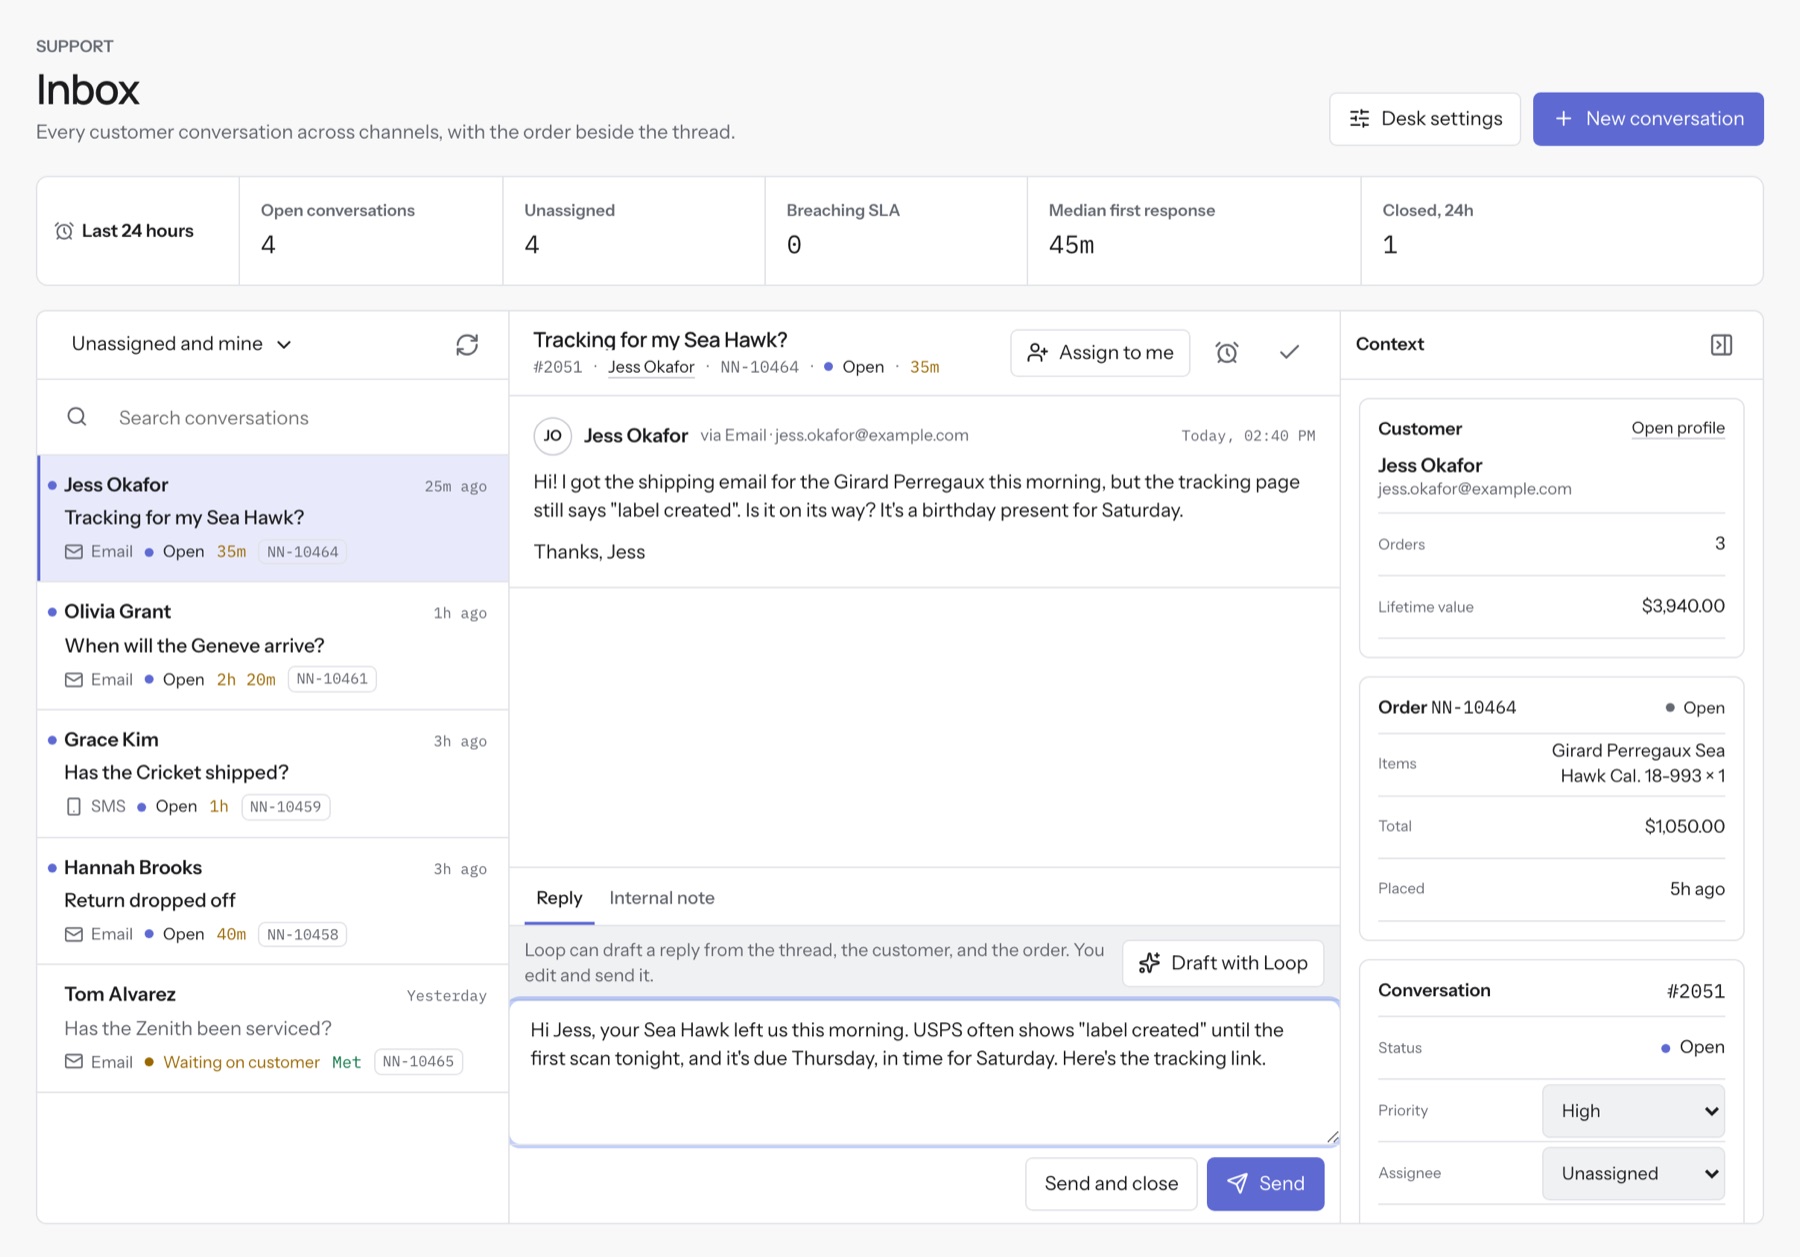Click Assign to me
1800x1257 pixels.
(x=1100, y=352)
